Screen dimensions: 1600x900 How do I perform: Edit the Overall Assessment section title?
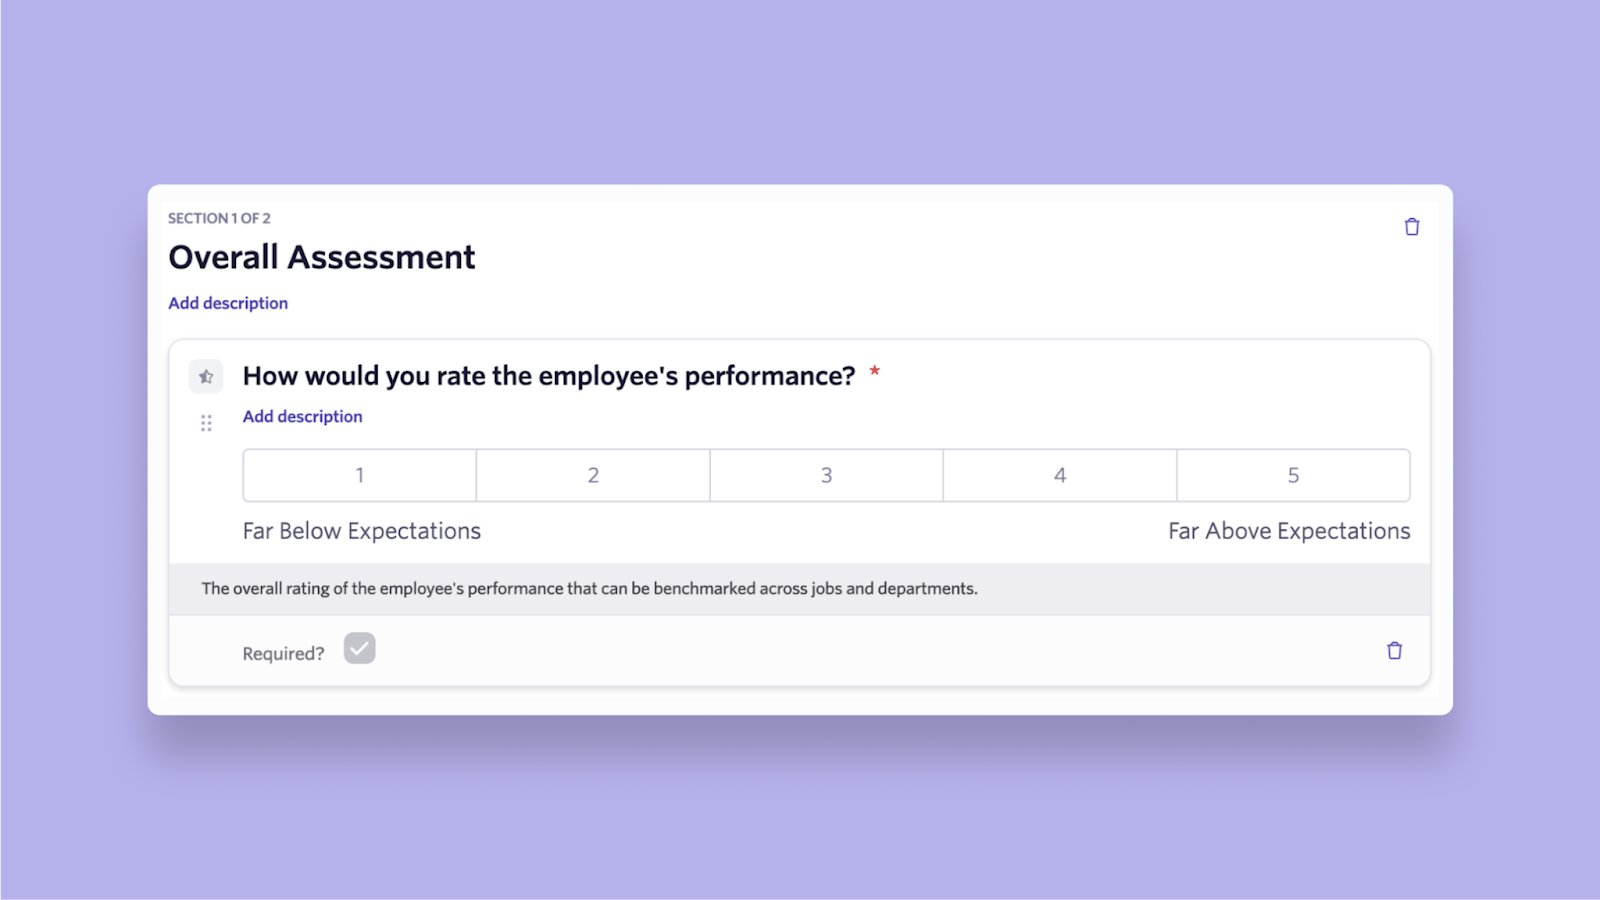pyautogui.click(x=321, y=257)
